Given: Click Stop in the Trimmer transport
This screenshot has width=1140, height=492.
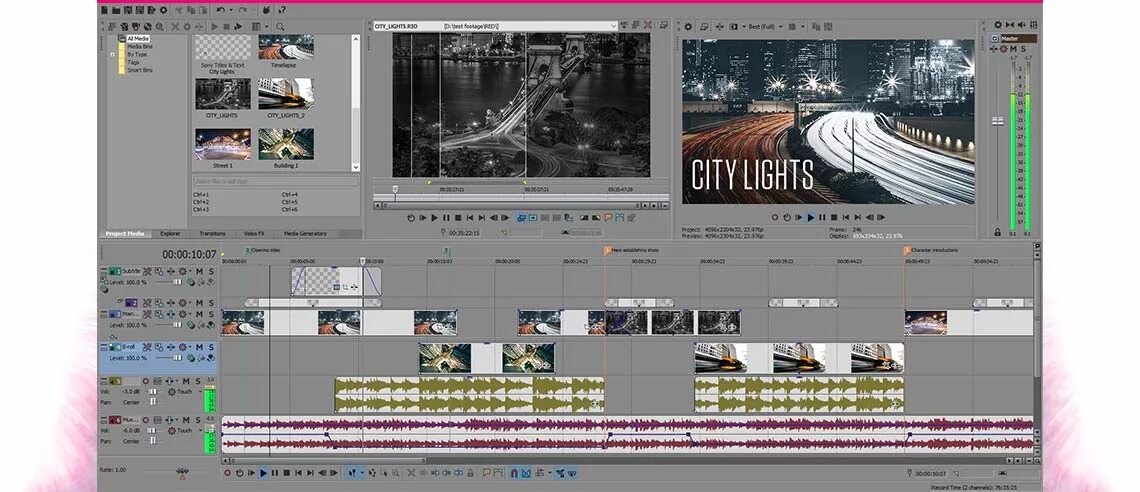Looking at the screenshot, I should click(x=458, y=217).
